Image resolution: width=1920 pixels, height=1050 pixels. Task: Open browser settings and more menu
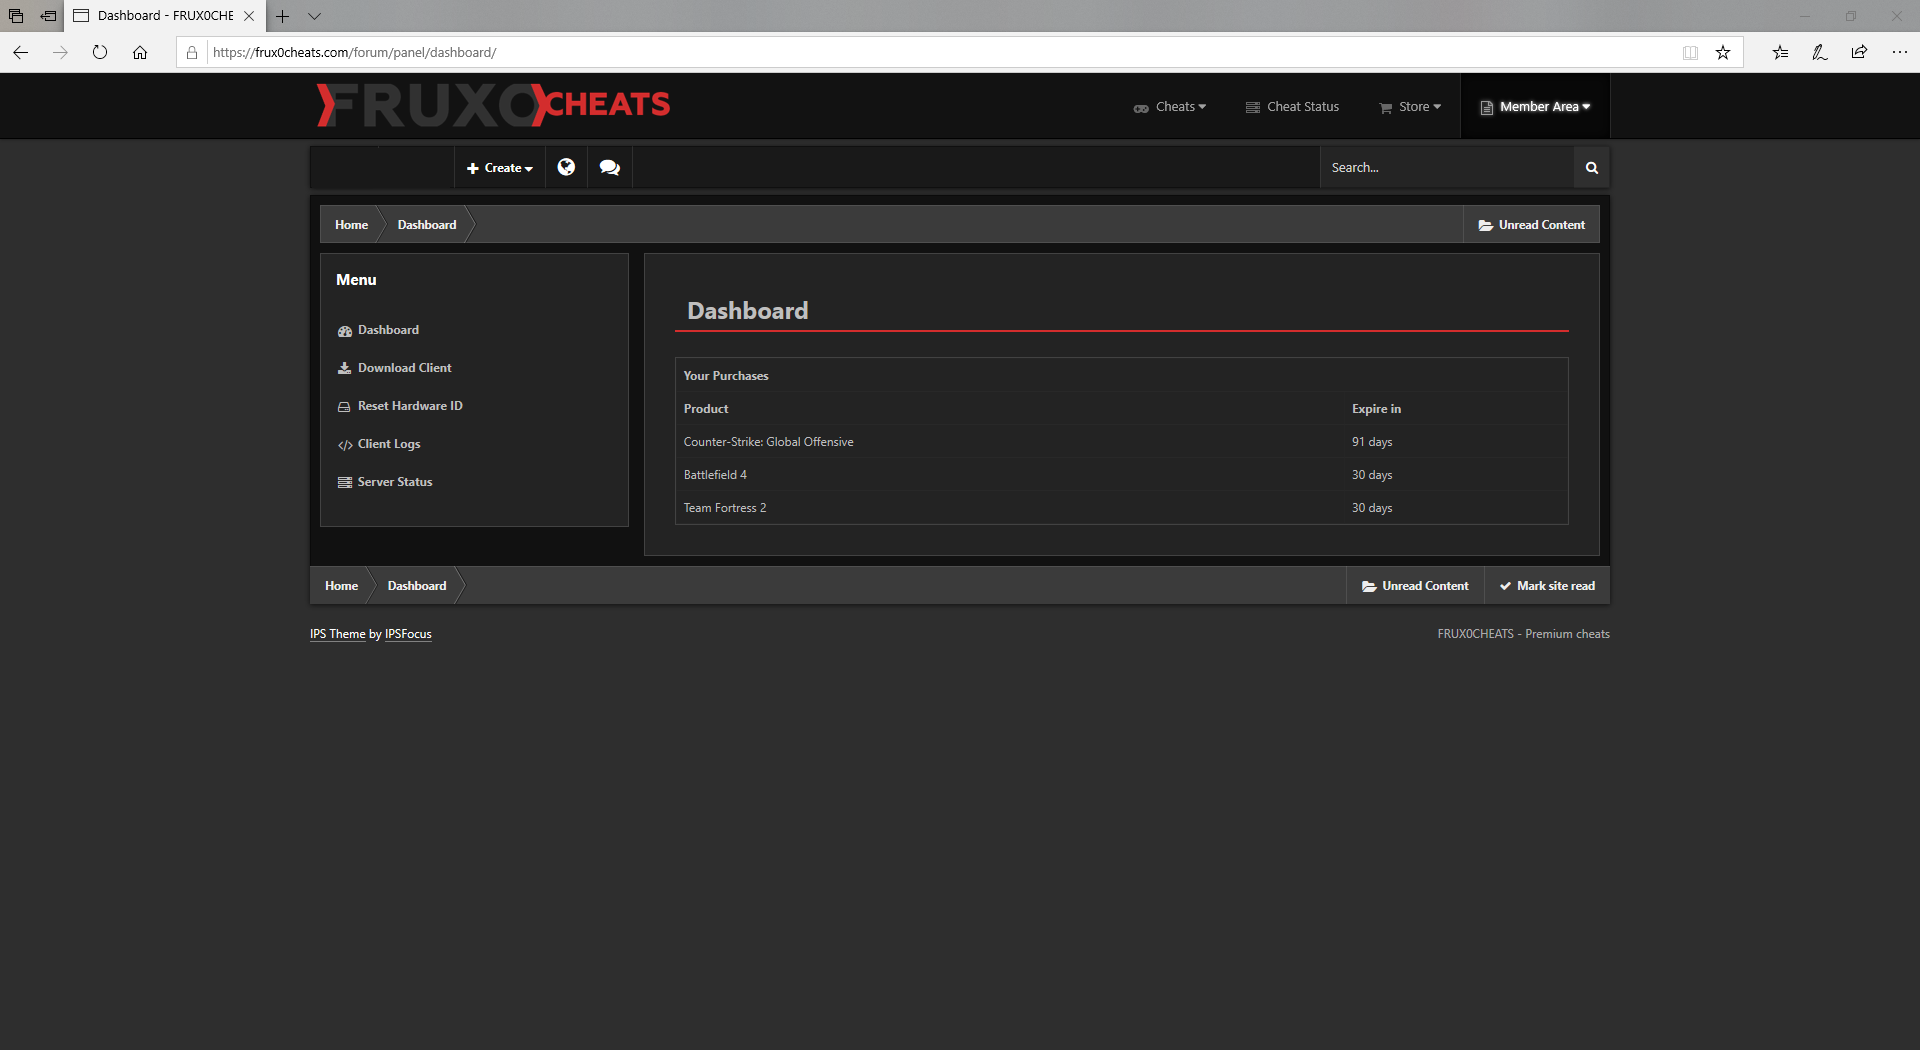coord(1900,52)
